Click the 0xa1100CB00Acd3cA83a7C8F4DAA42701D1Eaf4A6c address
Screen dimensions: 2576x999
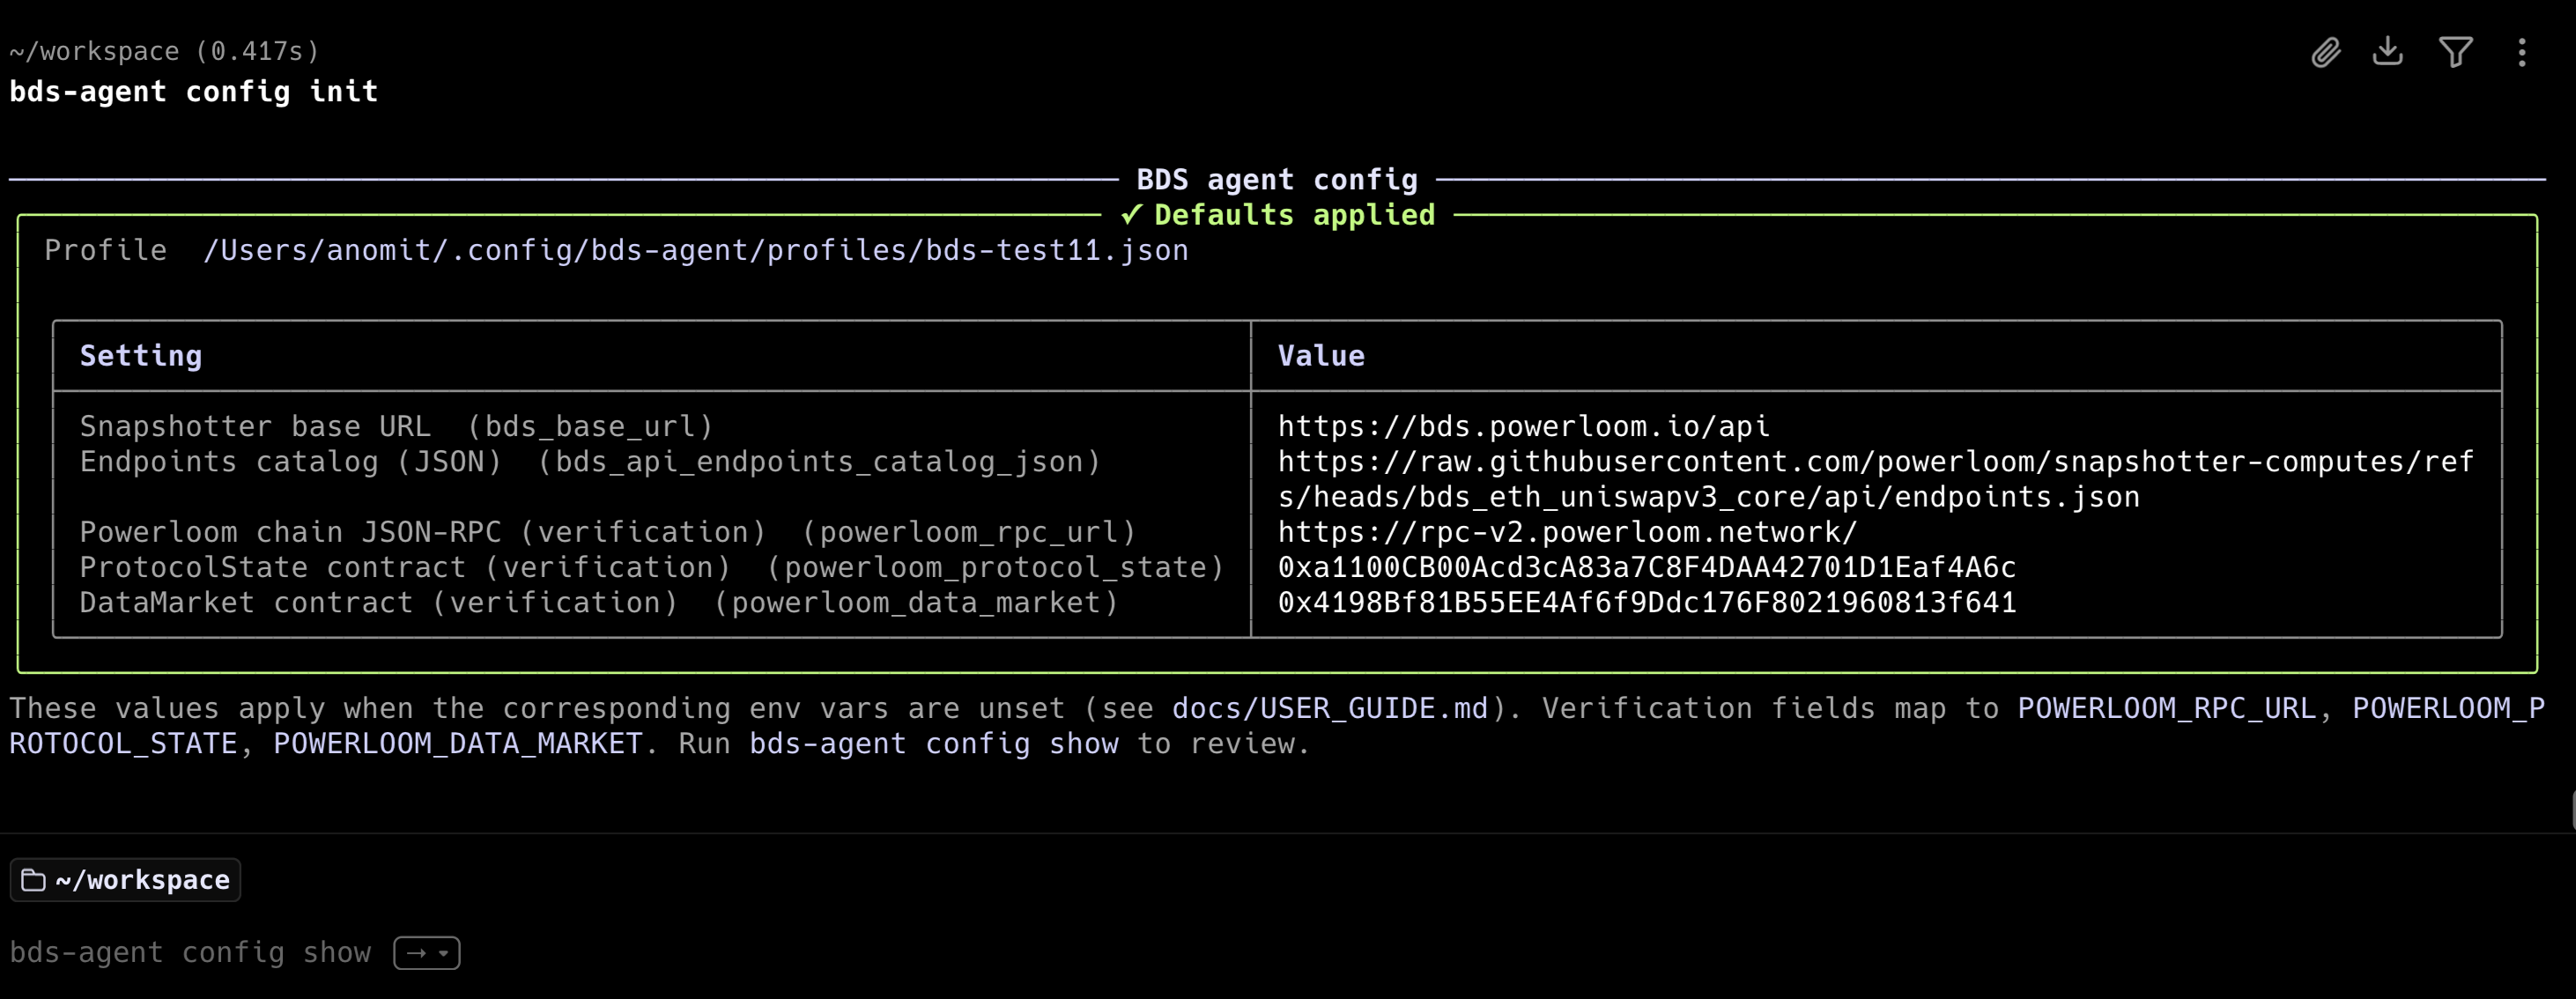coord(1647,567)
